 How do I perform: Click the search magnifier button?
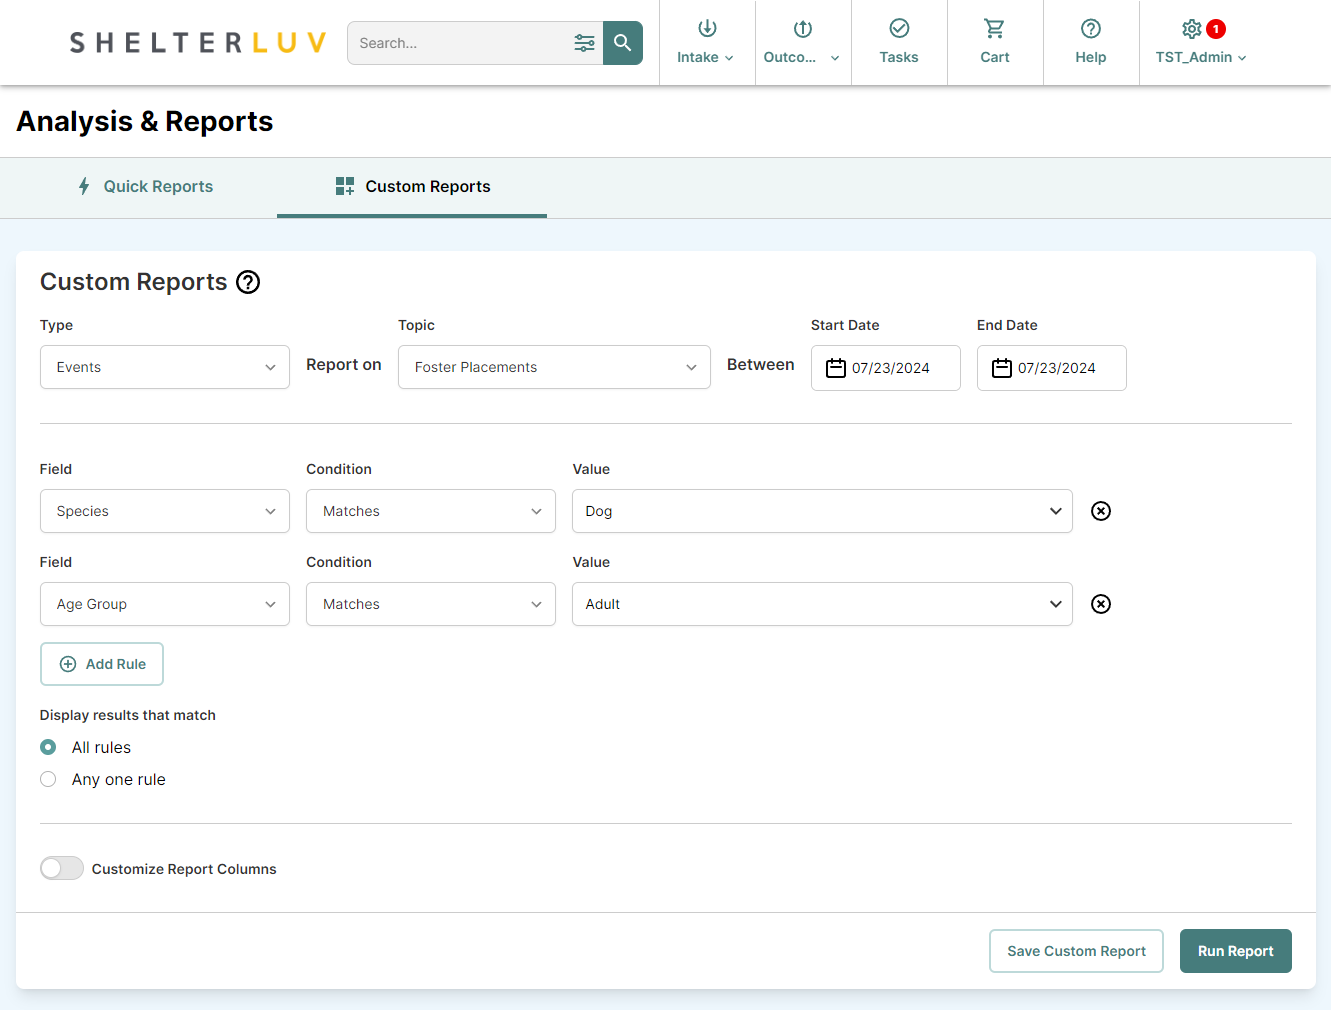point(622,43)
